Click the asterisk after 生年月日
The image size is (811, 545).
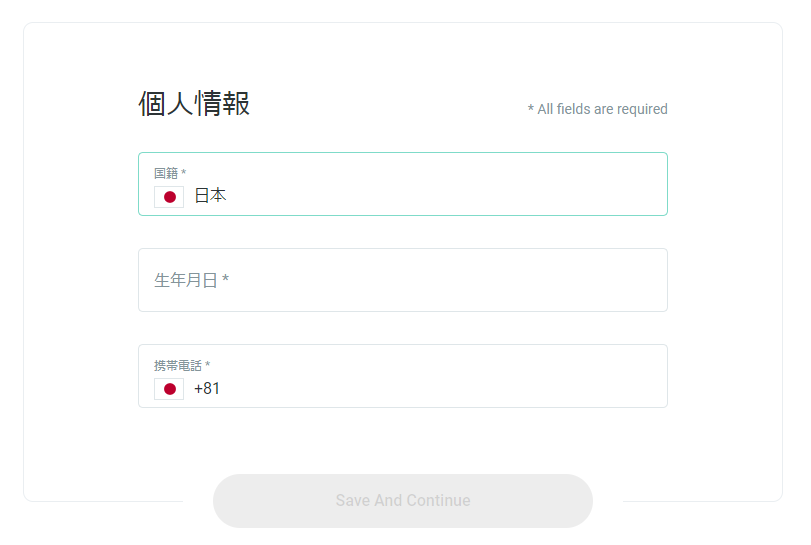[226, 278]
